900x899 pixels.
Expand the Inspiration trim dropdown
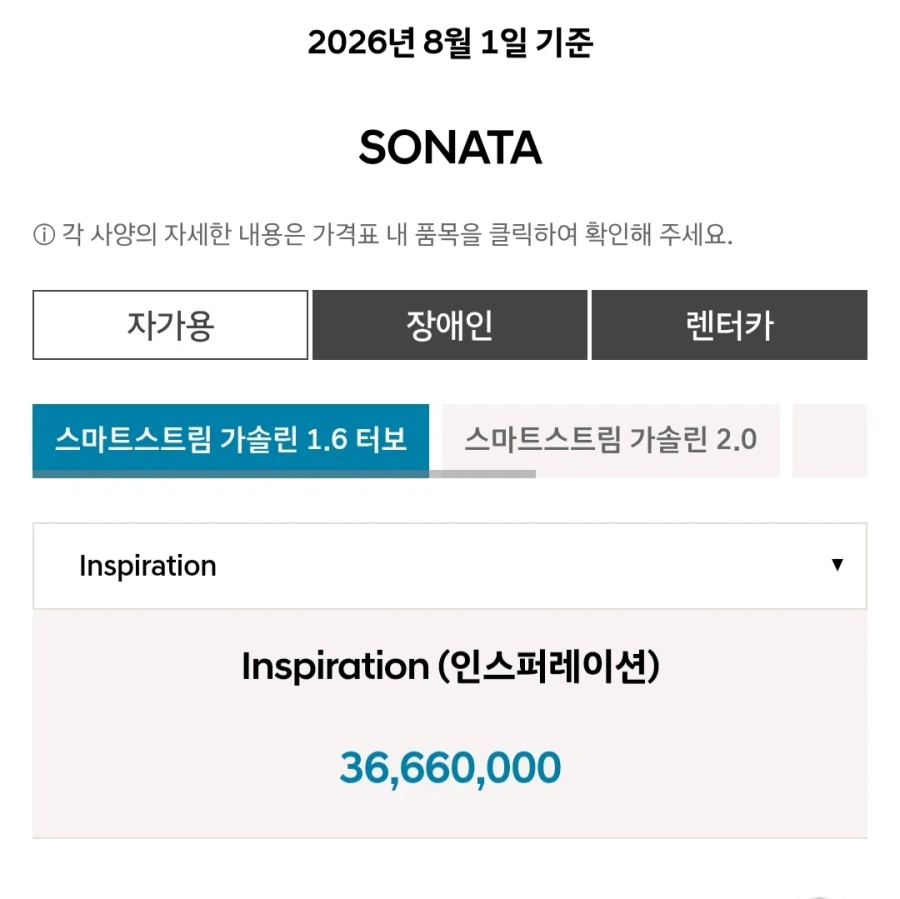[450, 566]
